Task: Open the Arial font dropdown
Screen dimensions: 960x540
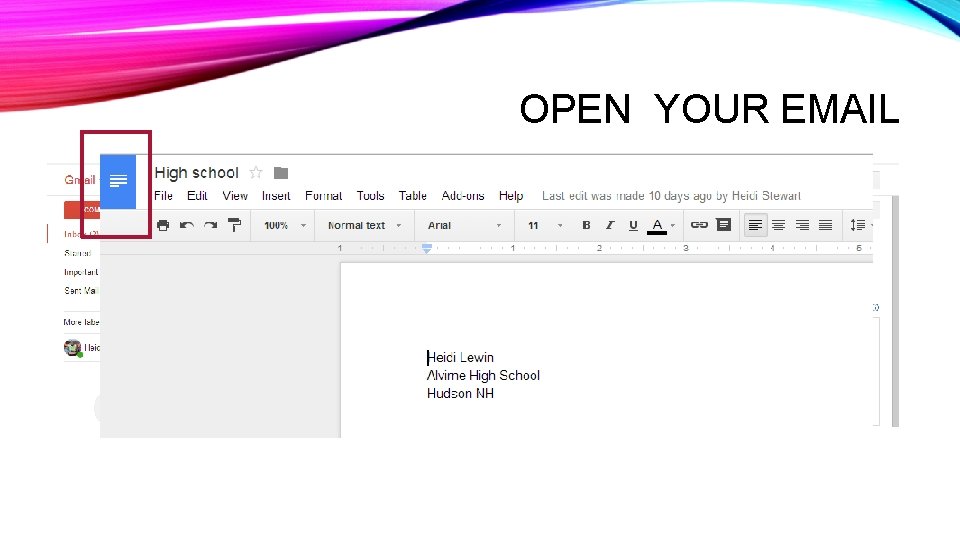Action: point(464,225)
